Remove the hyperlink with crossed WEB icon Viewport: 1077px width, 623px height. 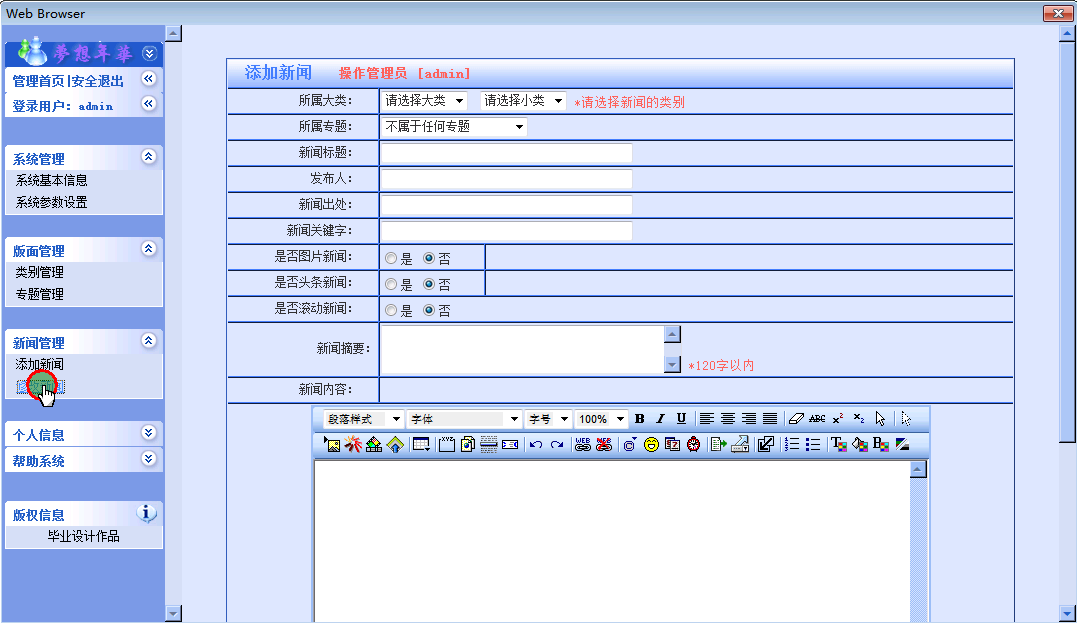[x=604, y=444]
